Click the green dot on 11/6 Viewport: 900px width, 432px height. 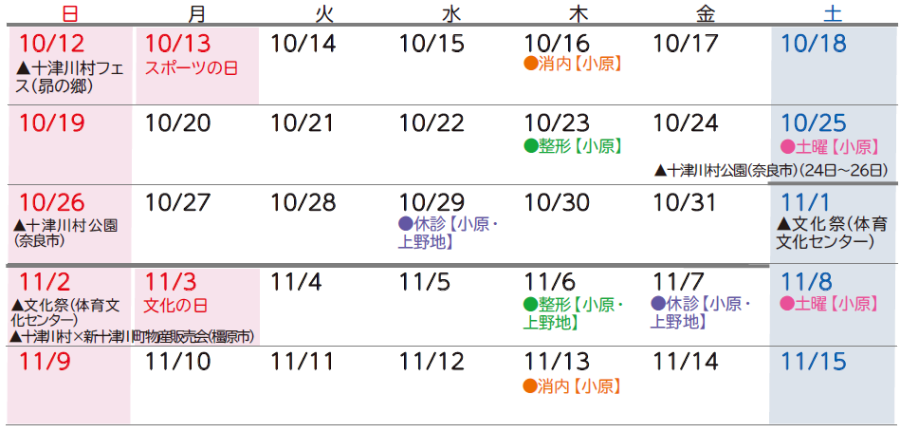[531, 303]
